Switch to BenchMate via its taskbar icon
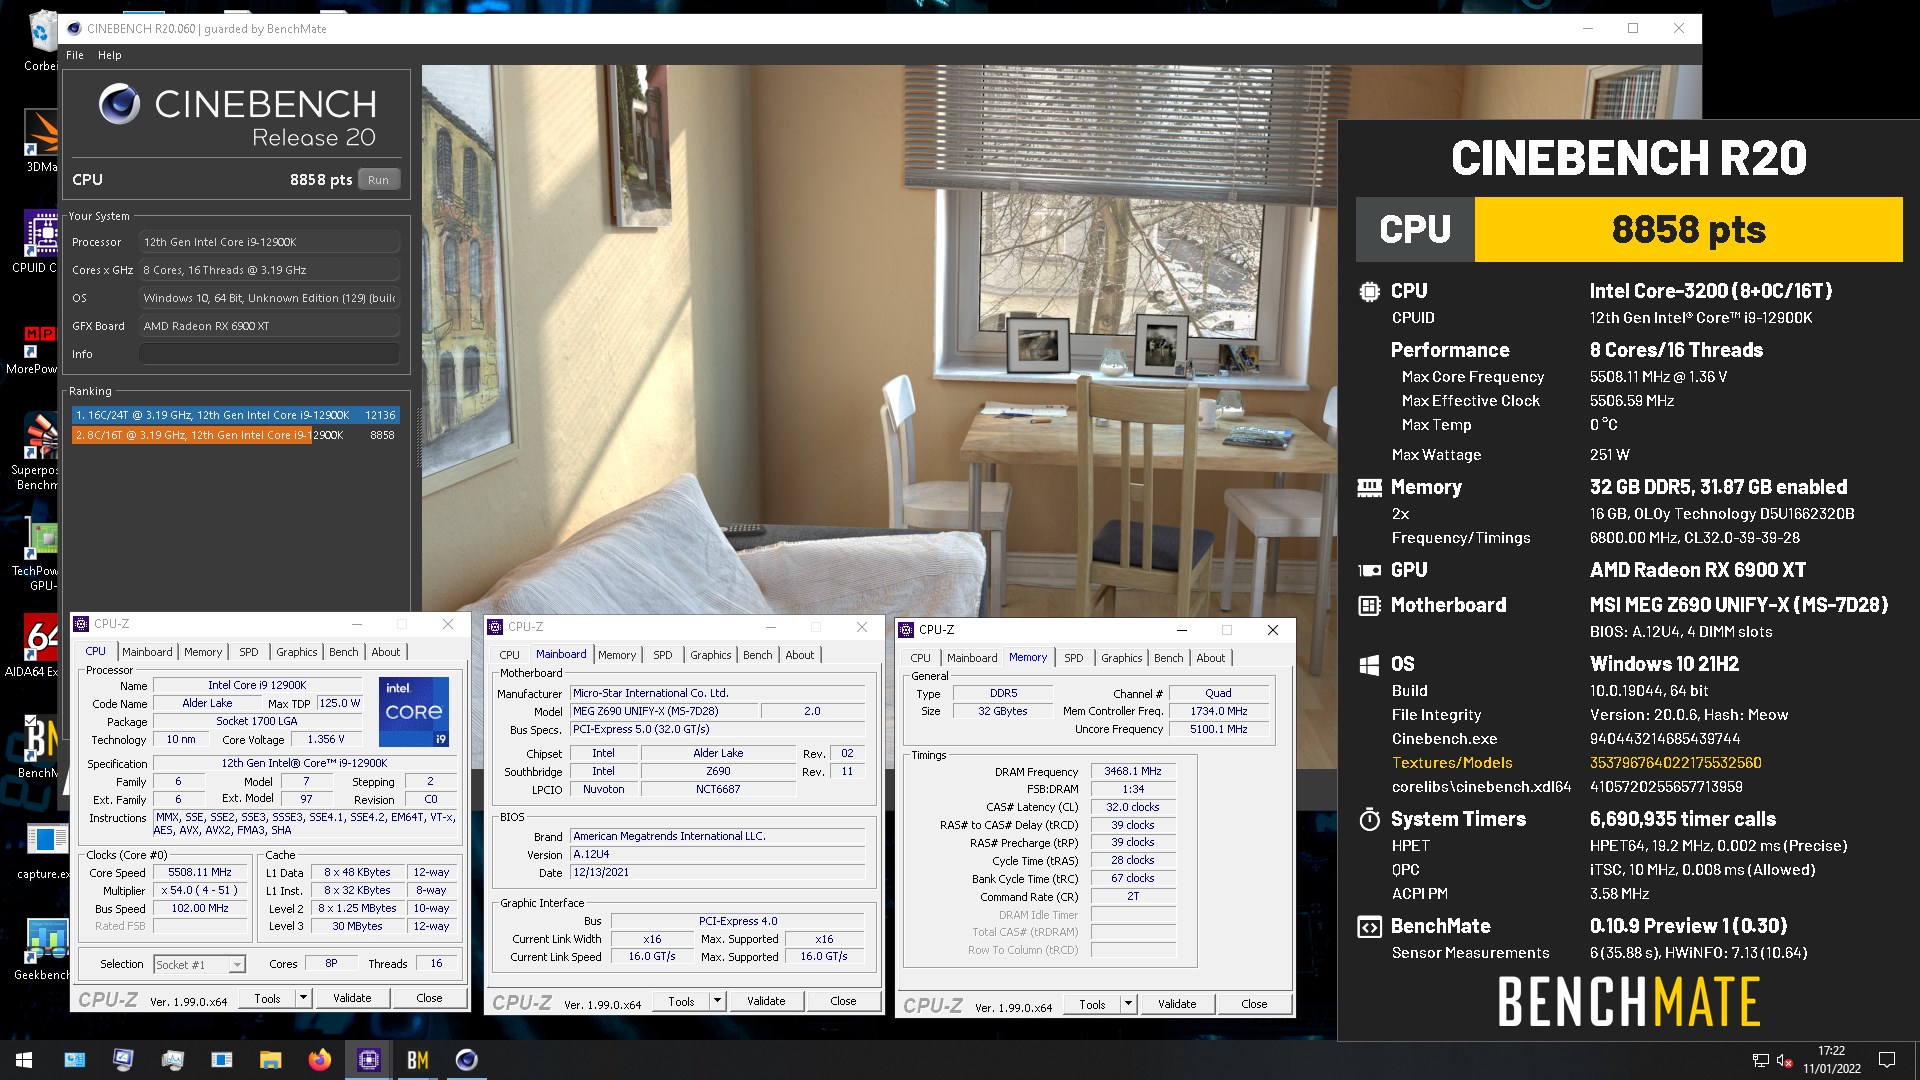 click(417, 1060)
